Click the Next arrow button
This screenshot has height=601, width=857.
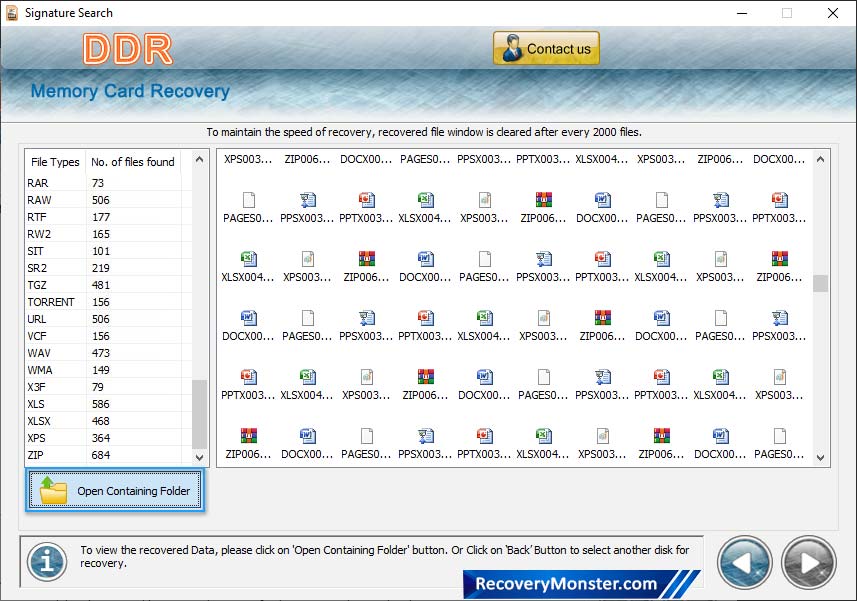click(809, 563)
